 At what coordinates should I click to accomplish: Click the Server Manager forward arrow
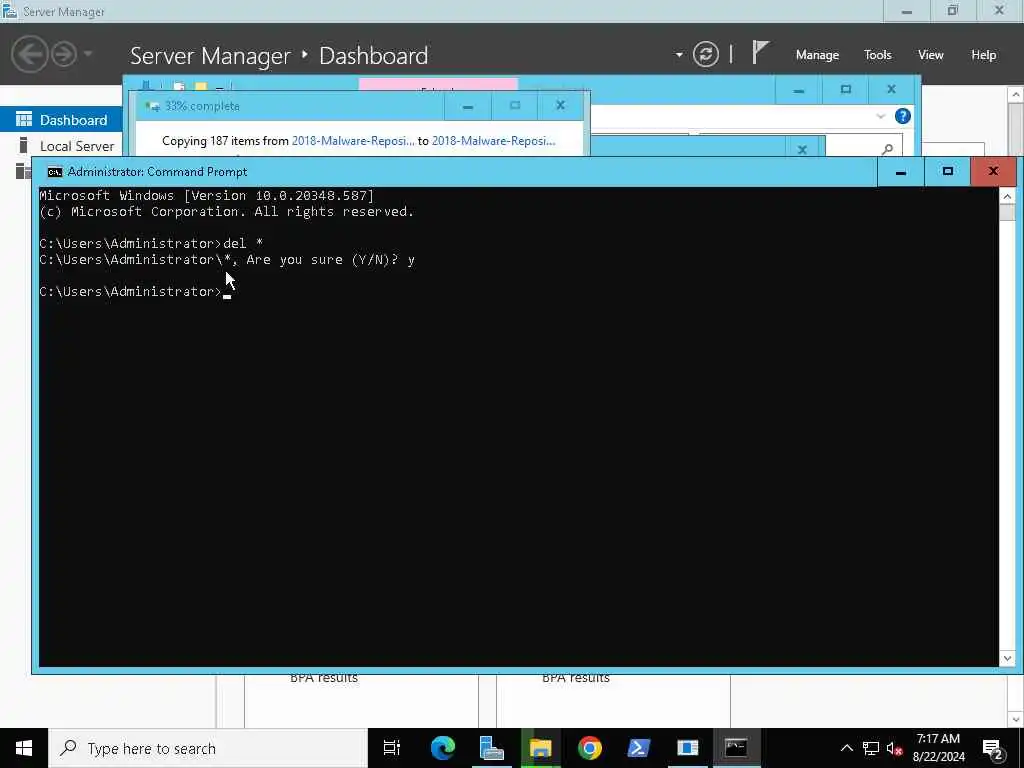[x=64, y=54]
